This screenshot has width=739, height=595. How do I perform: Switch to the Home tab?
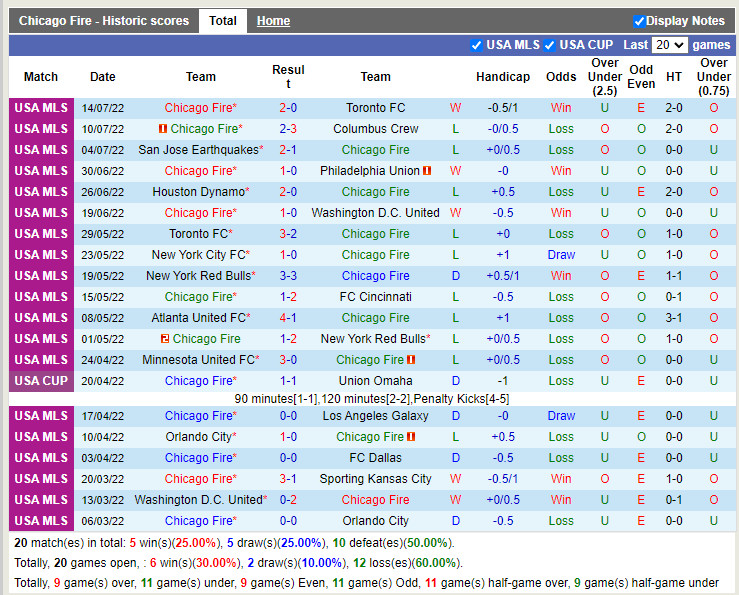point(273,21)
